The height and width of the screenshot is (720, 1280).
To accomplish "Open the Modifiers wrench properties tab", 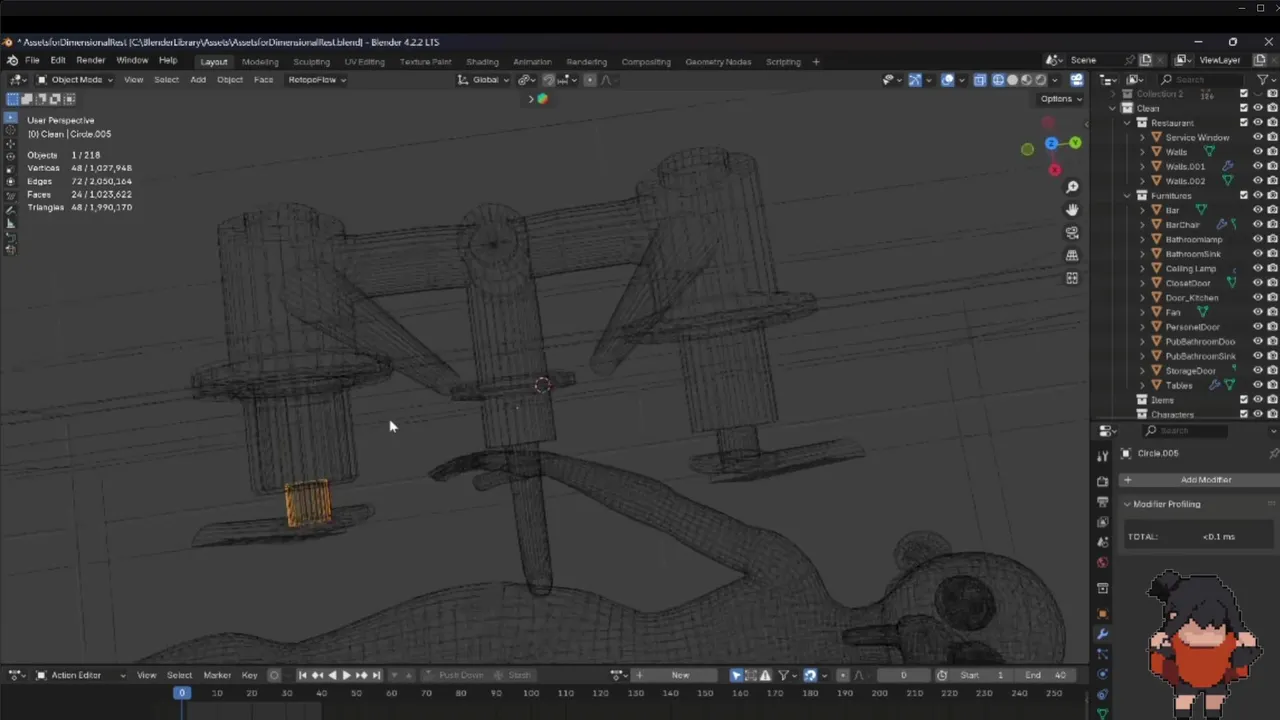I will [x=1102, y=634].
